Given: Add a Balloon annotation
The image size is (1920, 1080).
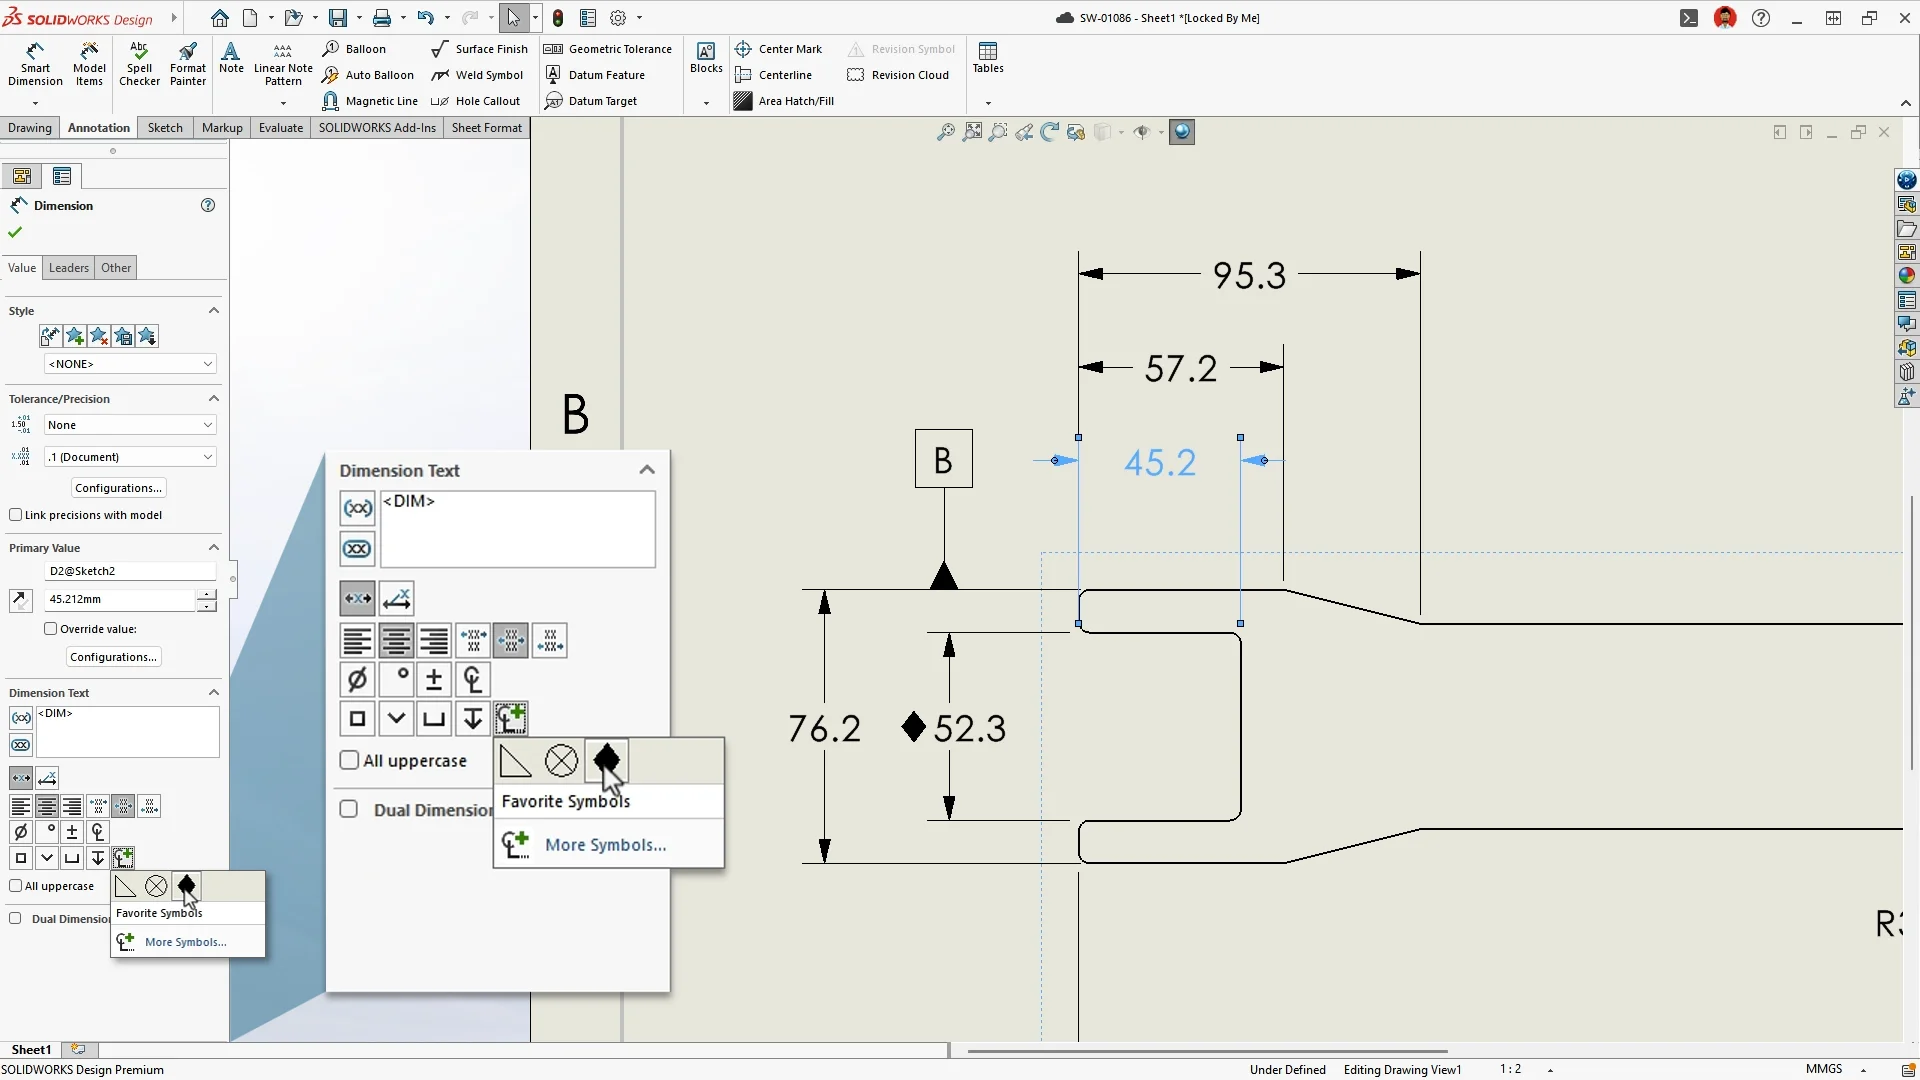Looking at the screenshot, I should point(354,49).
